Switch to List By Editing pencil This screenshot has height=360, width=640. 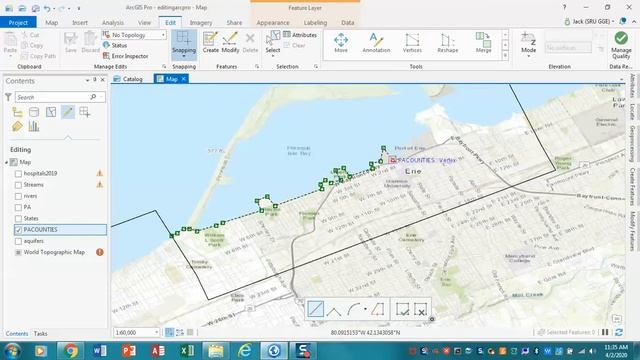[x=68, y=112]
